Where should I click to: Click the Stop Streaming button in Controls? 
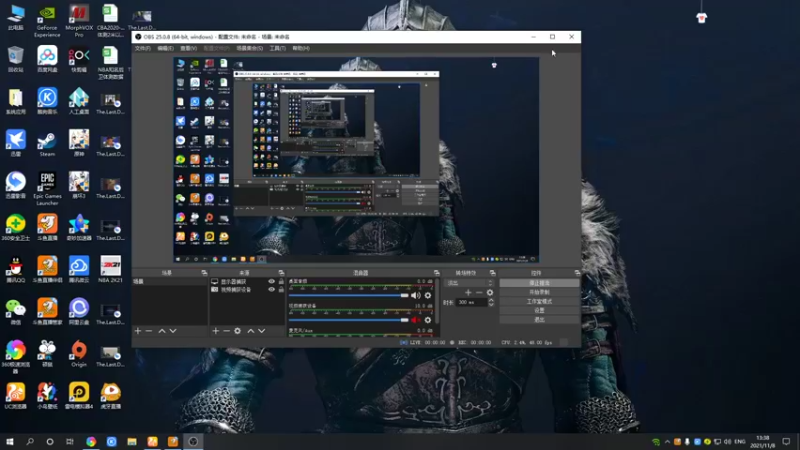point(539,283)
